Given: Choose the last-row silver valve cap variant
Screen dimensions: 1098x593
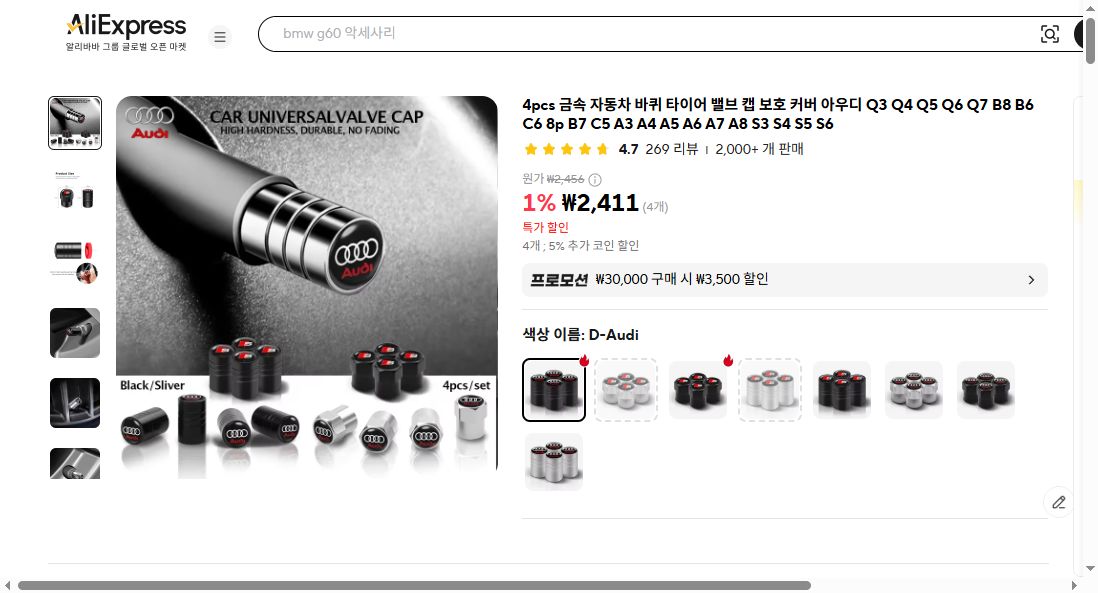Looking at the screenshot, I should (554, 461).
